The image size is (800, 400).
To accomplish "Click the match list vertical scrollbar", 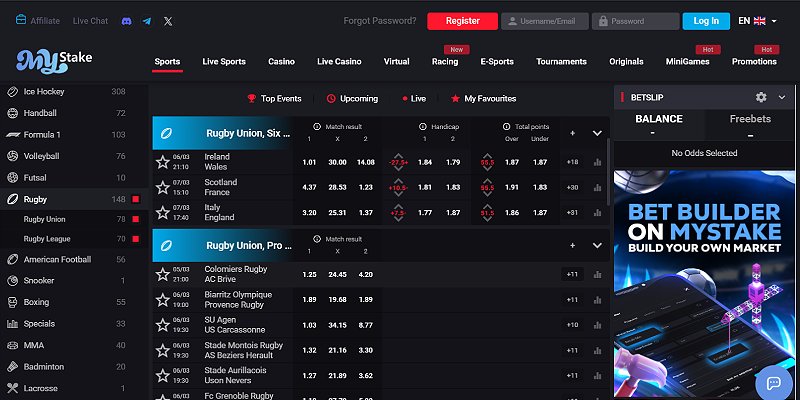I will click(608, 171).
